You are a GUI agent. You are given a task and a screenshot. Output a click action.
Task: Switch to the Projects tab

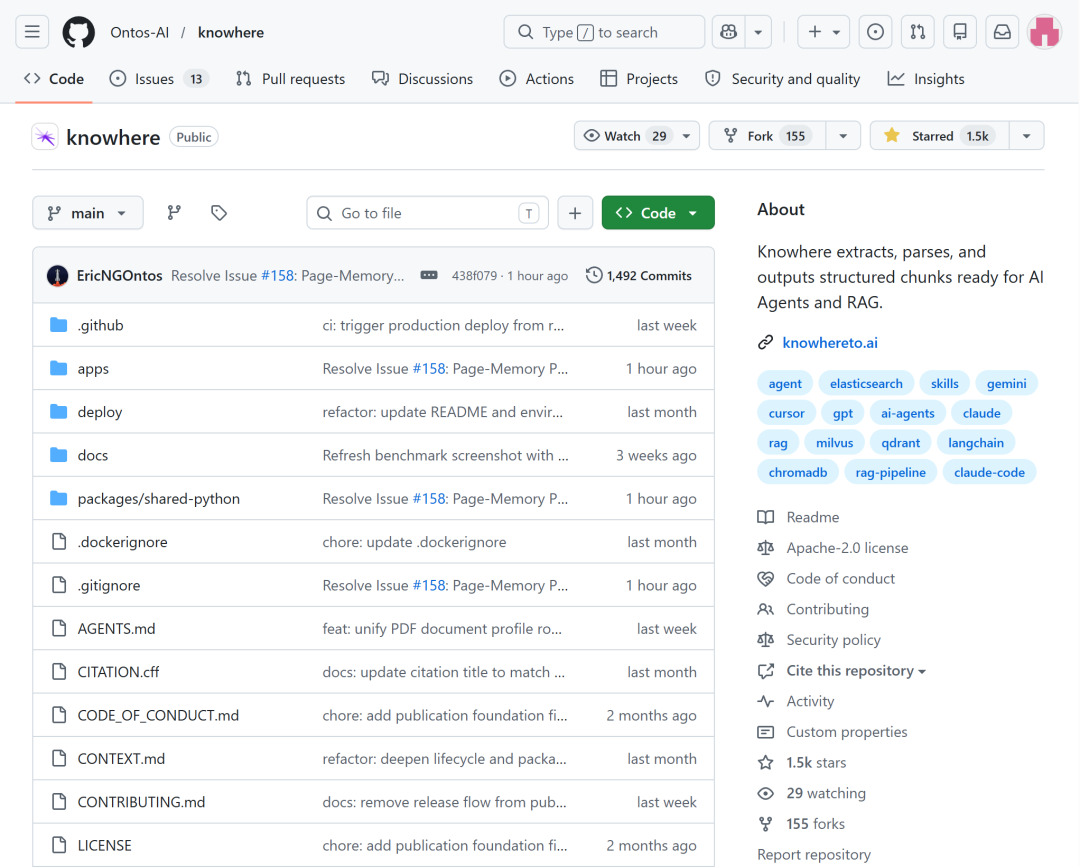point(638,79)
